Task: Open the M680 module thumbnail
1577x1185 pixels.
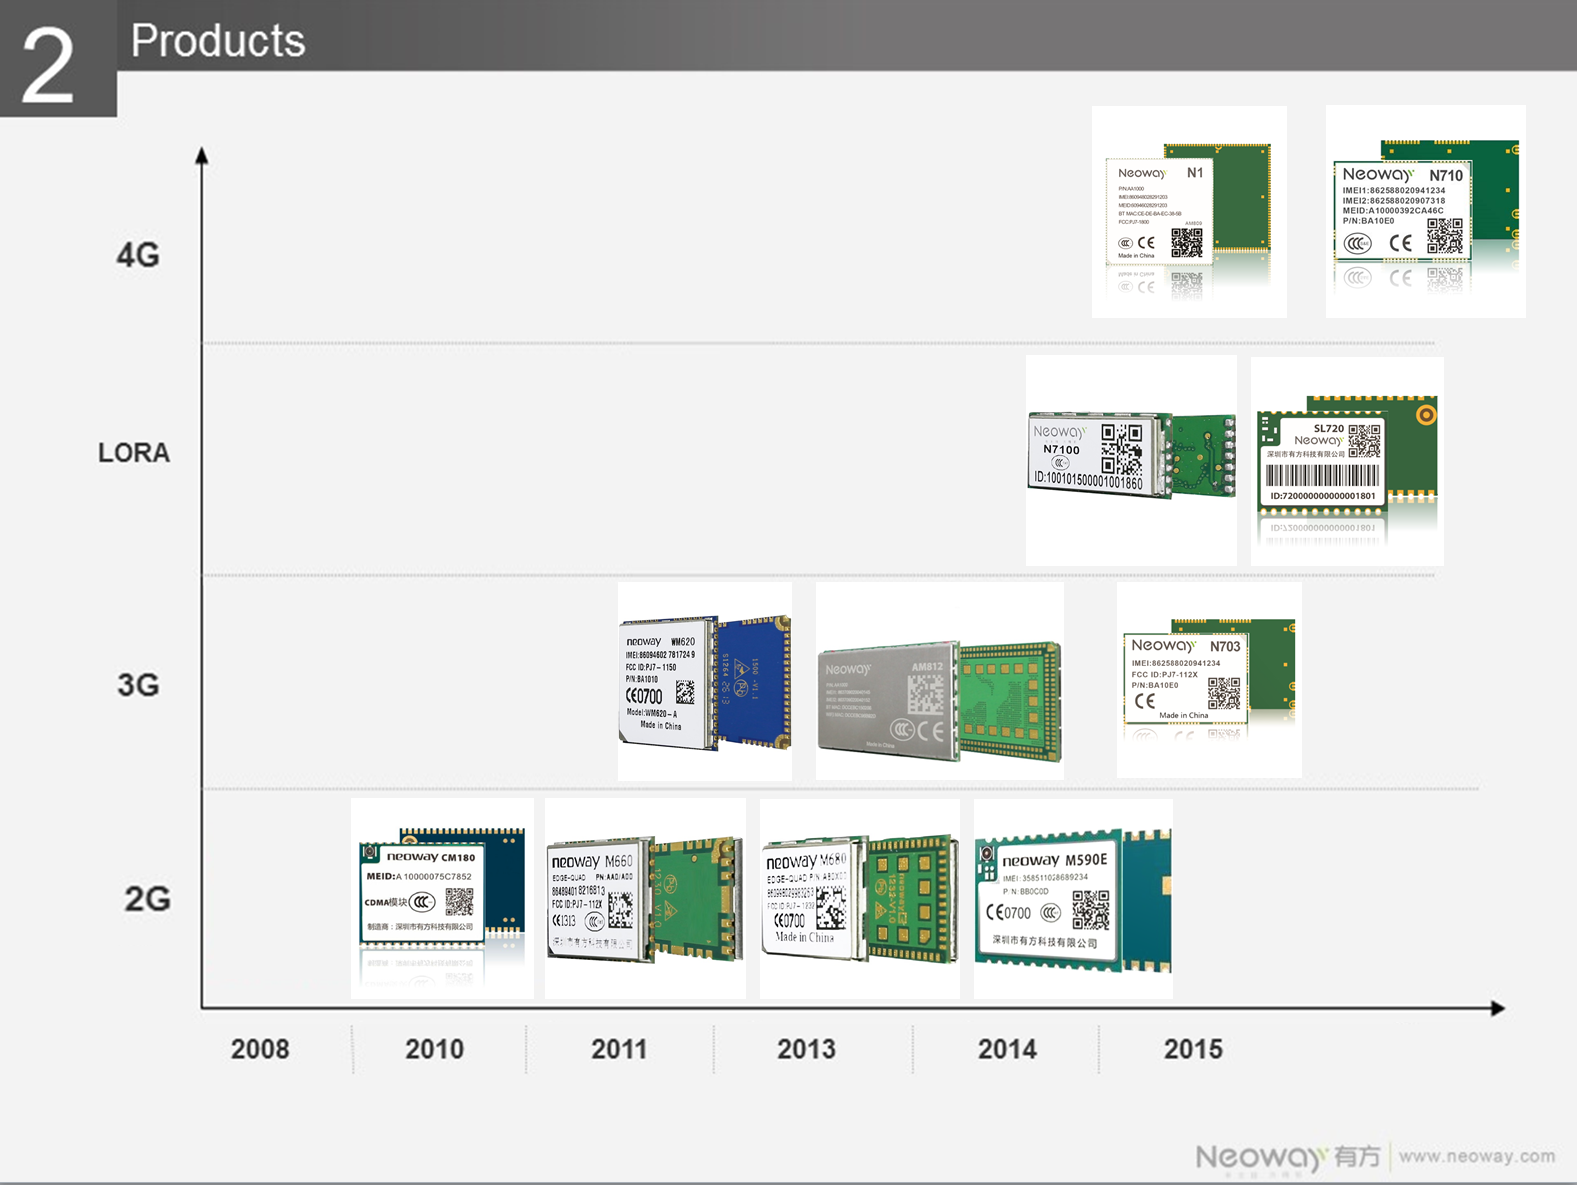Action: [860, 899]
